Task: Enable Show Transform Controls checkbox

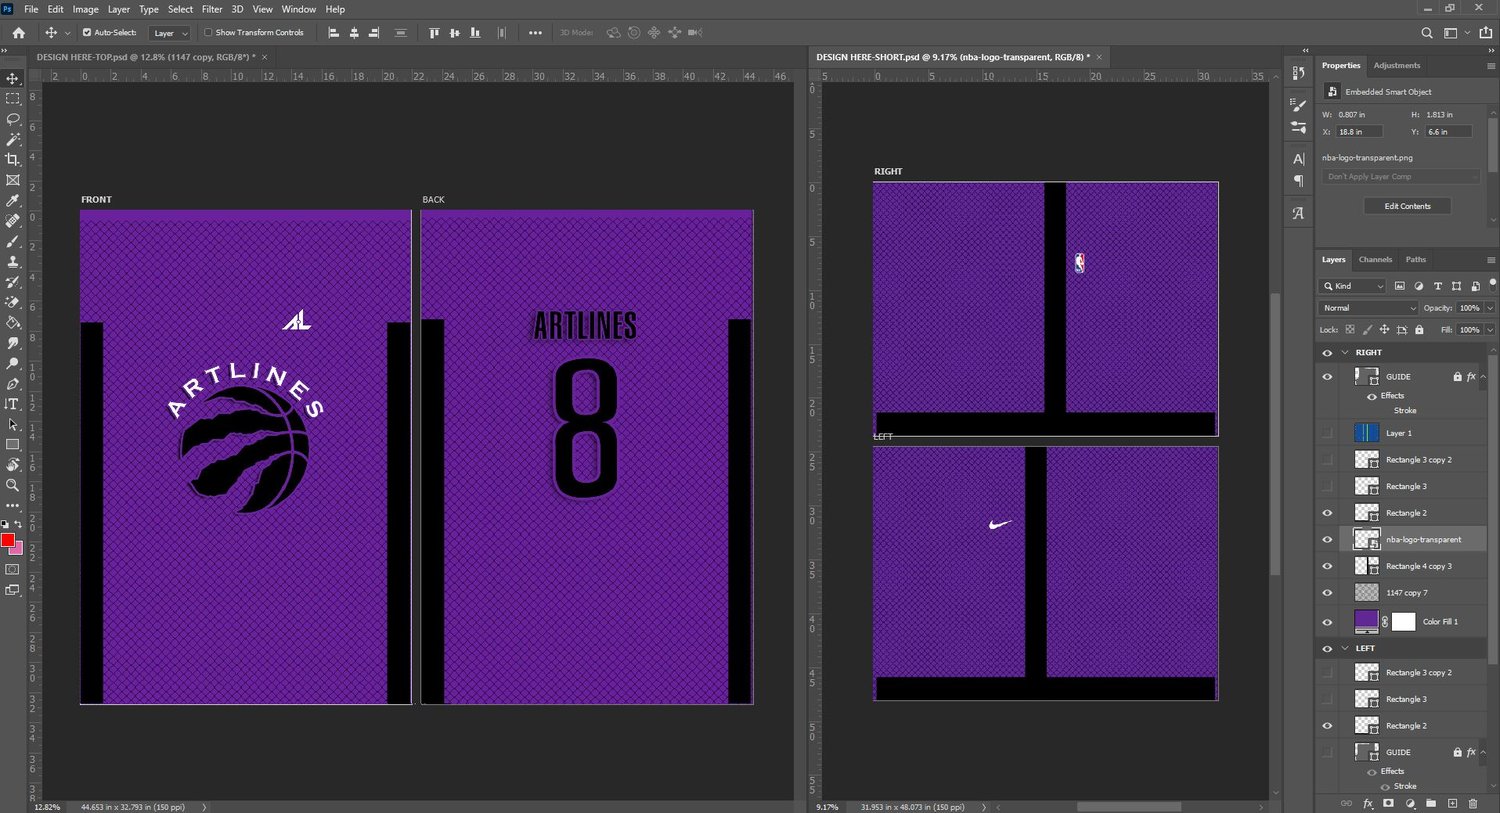Action: tap(208, 33)
